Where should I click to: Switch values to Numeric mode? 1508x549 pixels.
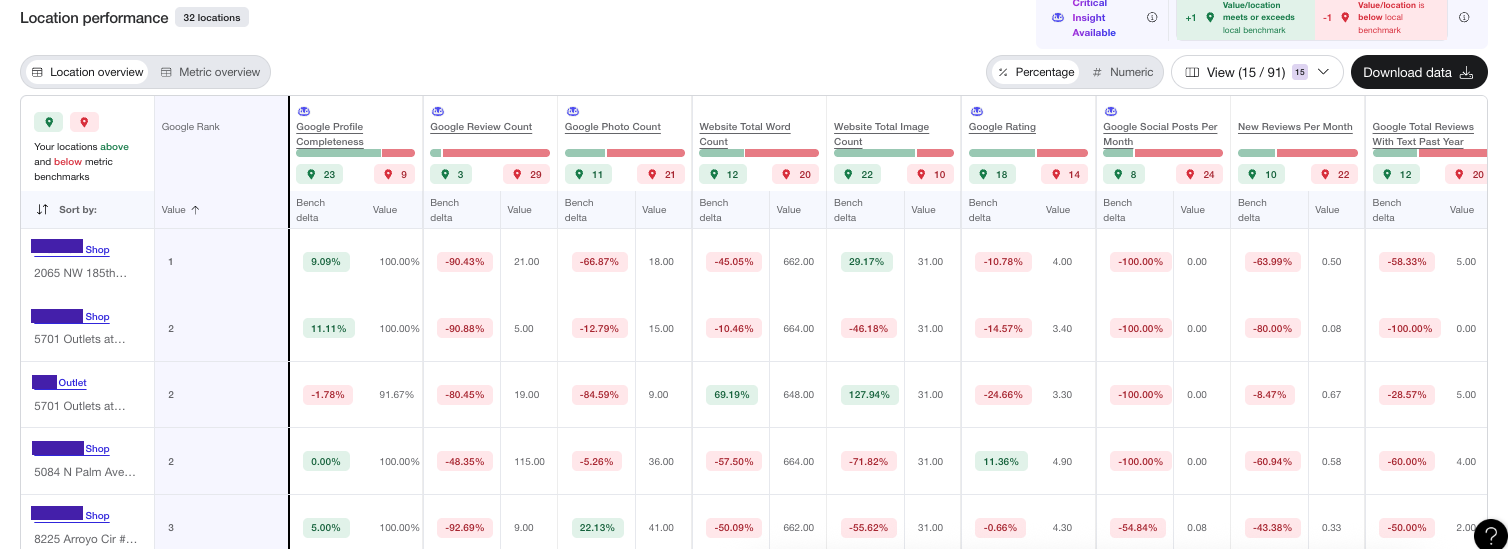[x=1123, y=72]
